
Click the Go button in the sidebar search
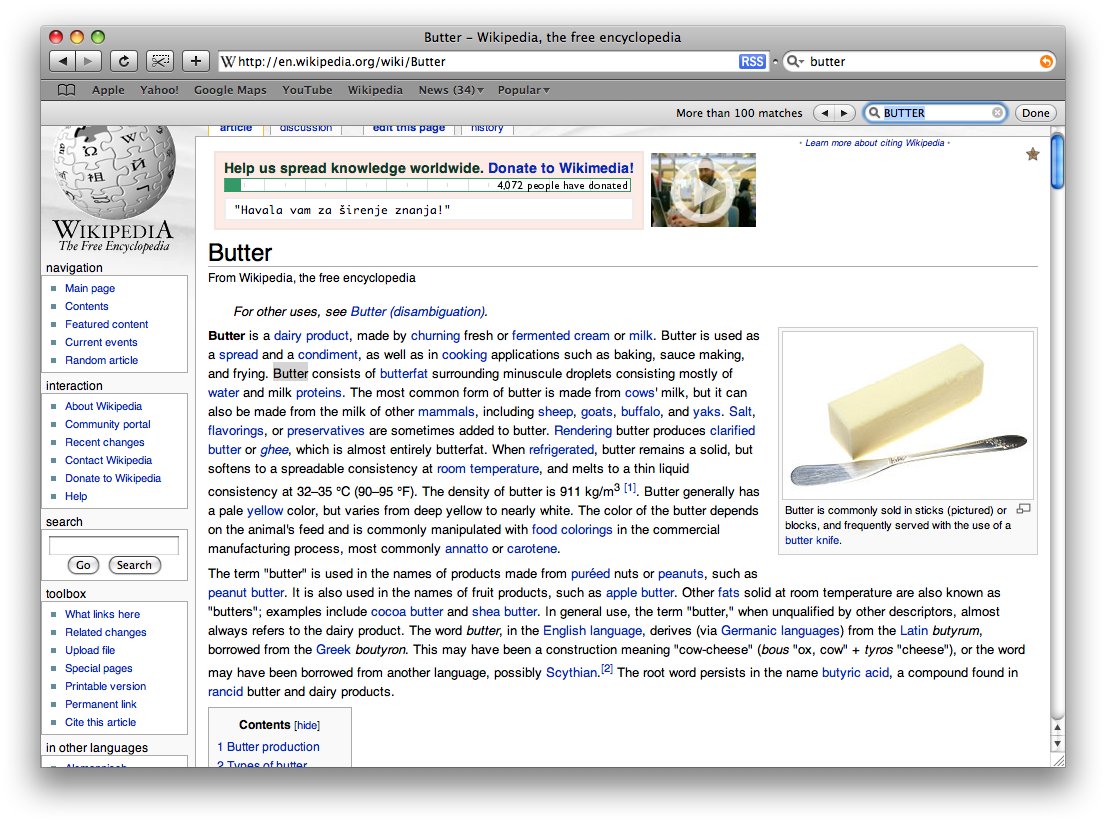[83, 565]
